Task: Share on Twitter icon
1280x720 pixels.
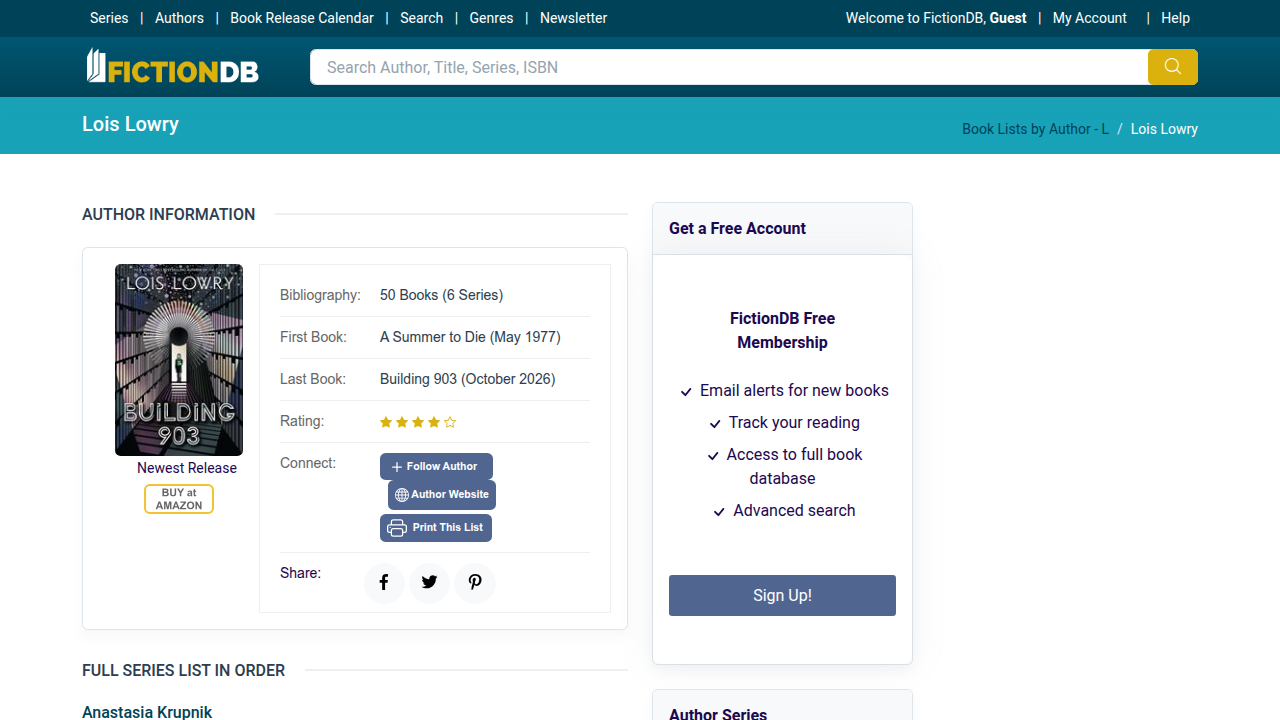Action: pos(429,583)
